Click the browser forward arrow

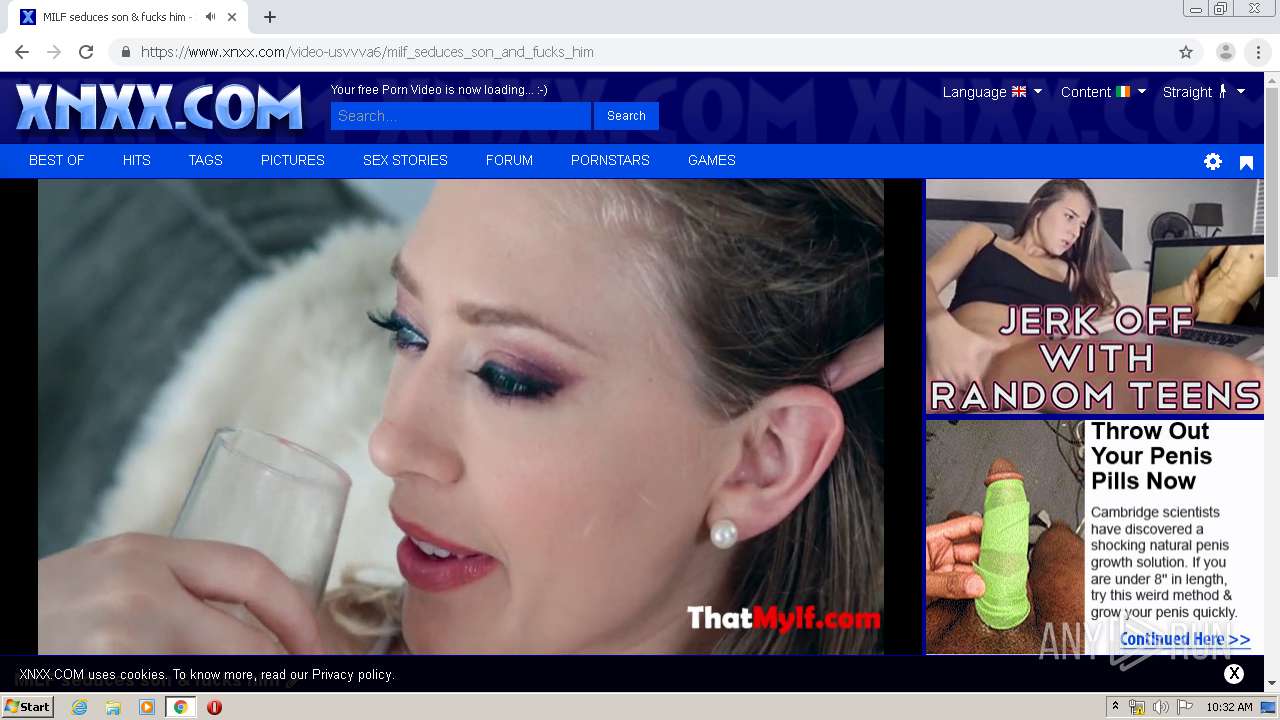point(54,52)
